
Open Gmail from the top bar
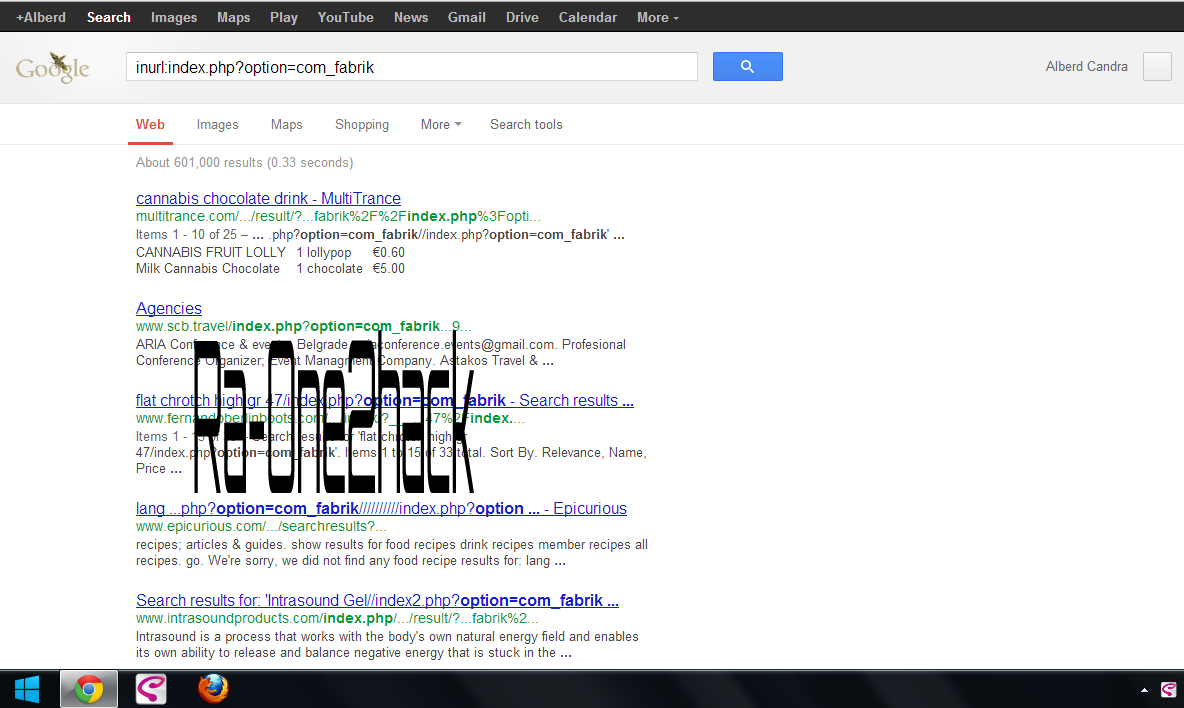467,17
